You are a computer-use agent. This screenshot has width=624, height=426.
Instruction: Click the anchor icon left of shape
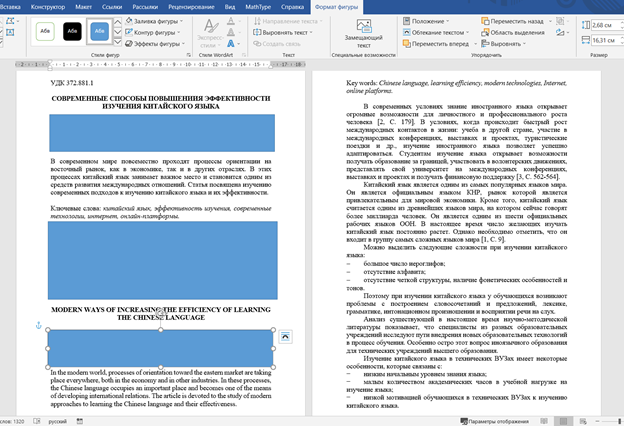[39, 326]
